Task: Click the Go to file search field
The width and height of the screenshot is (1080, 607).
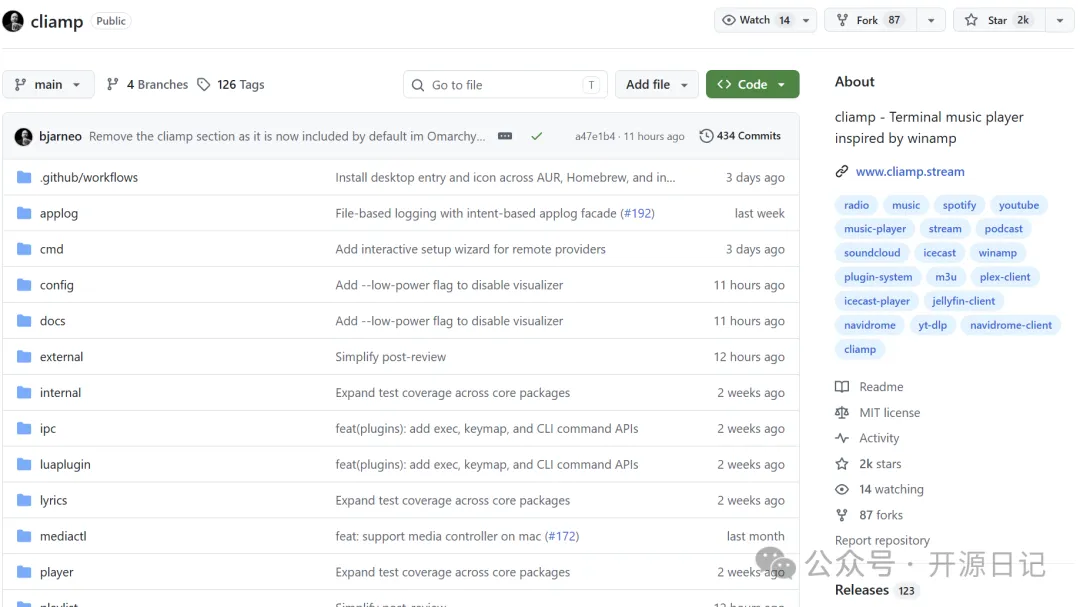Action: 505,84
